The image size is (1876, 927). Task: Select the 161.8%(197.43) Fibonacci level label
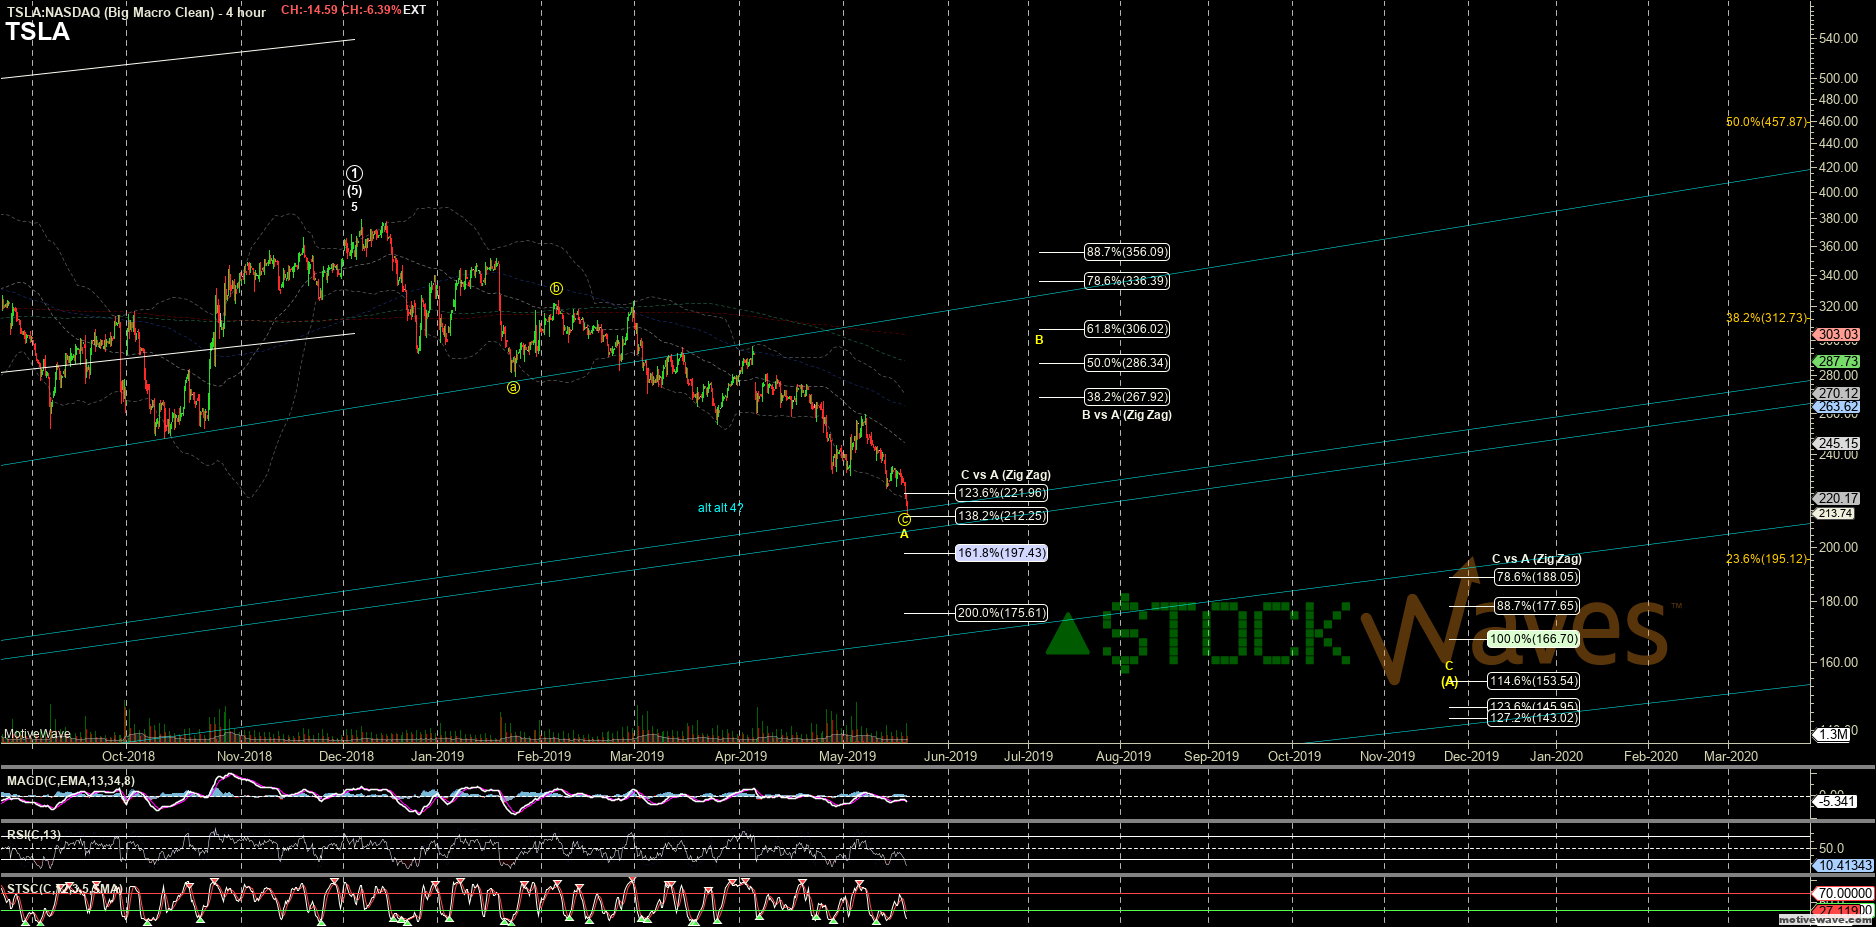click(1001, 553)
